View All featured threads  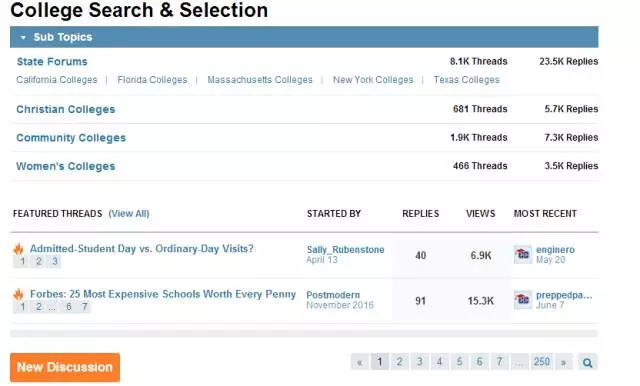click(129, 213)
